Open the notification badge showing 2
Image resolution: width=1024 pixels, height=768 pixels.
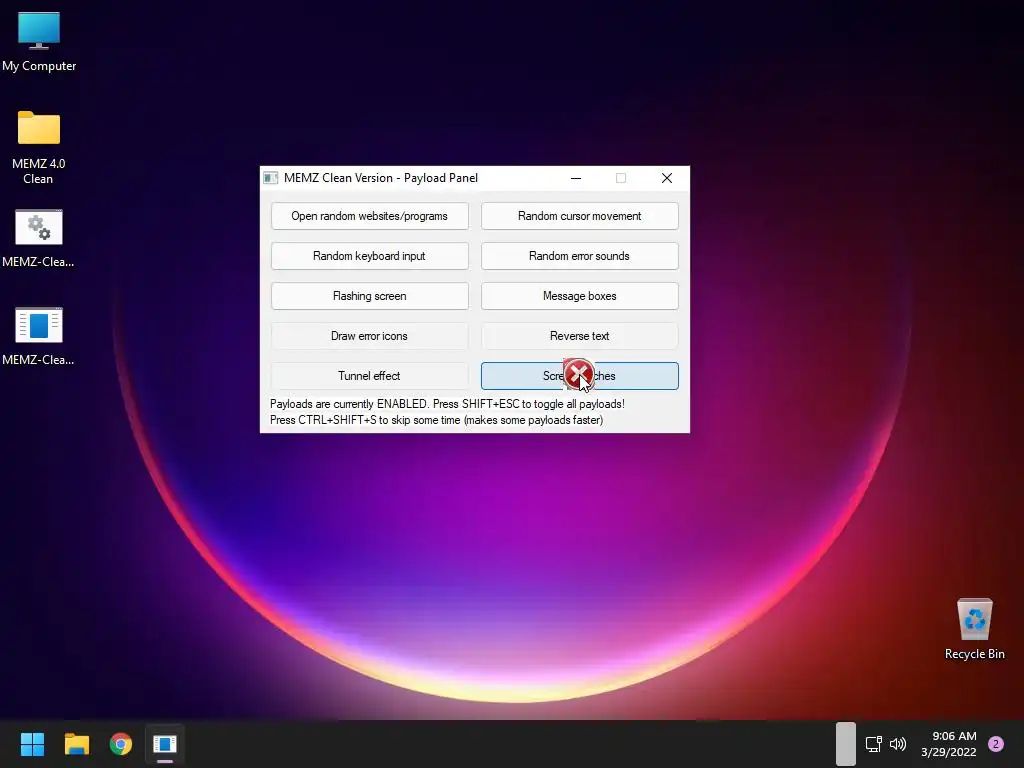pos(995,744)
